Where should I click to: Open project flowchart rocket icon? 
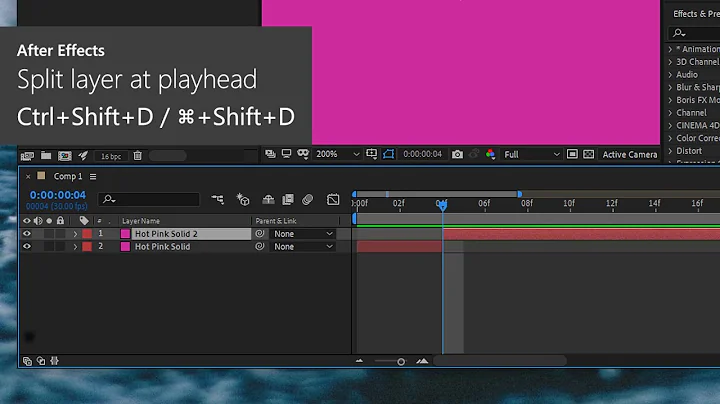[83, 156]
